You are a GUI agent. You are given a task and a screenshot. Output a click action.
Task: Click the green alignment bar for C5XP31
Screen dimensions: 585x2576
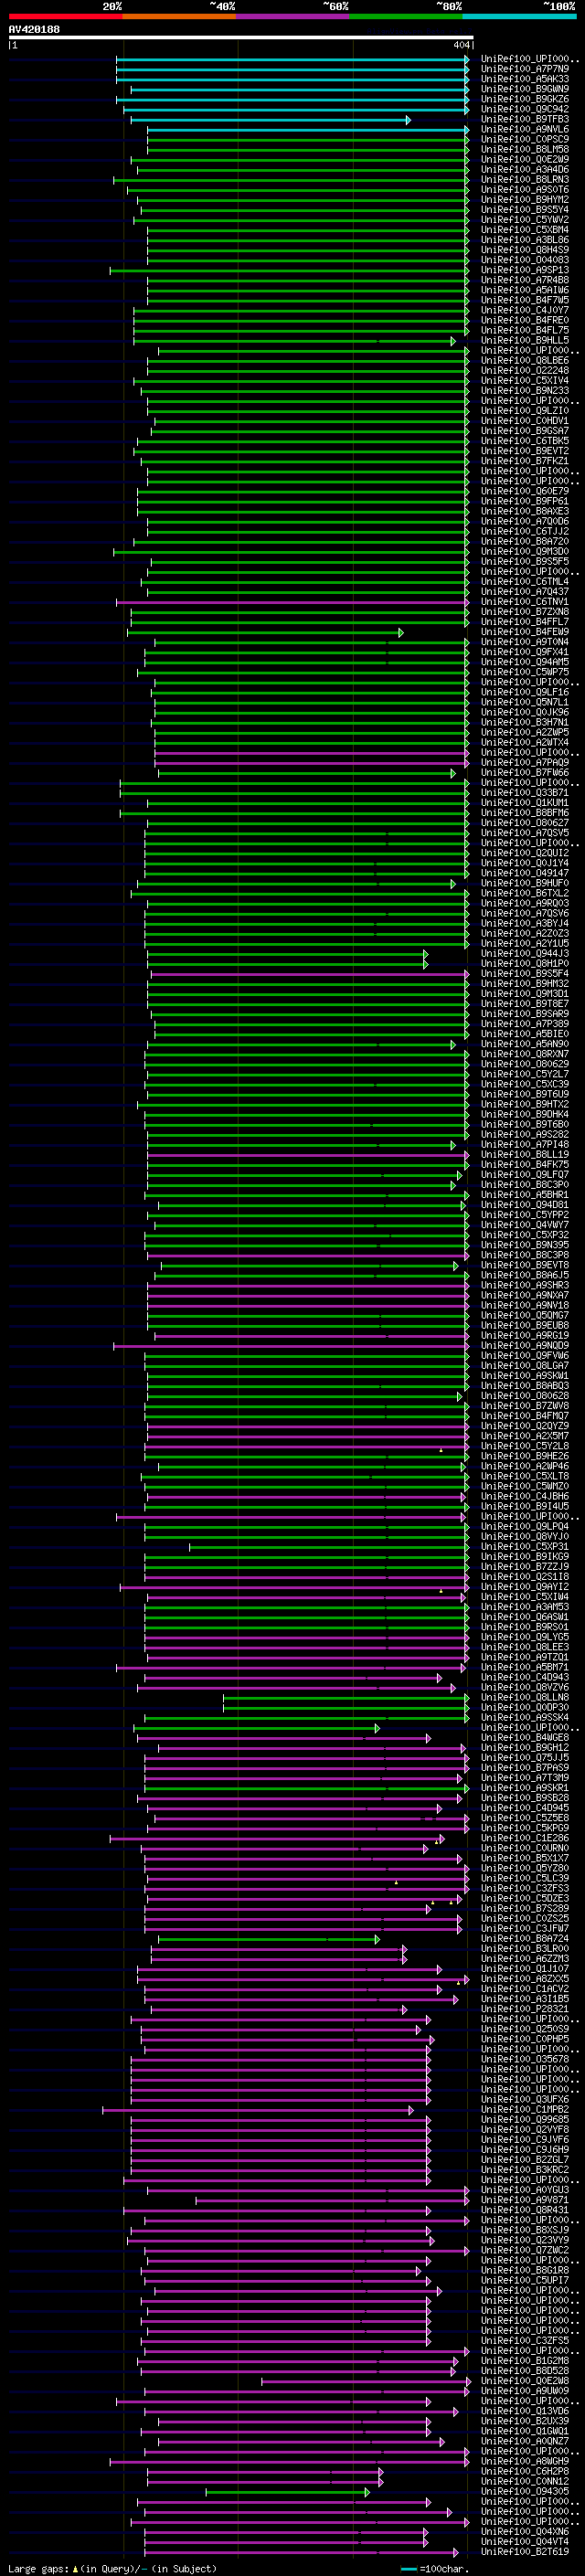[329, 1547]
